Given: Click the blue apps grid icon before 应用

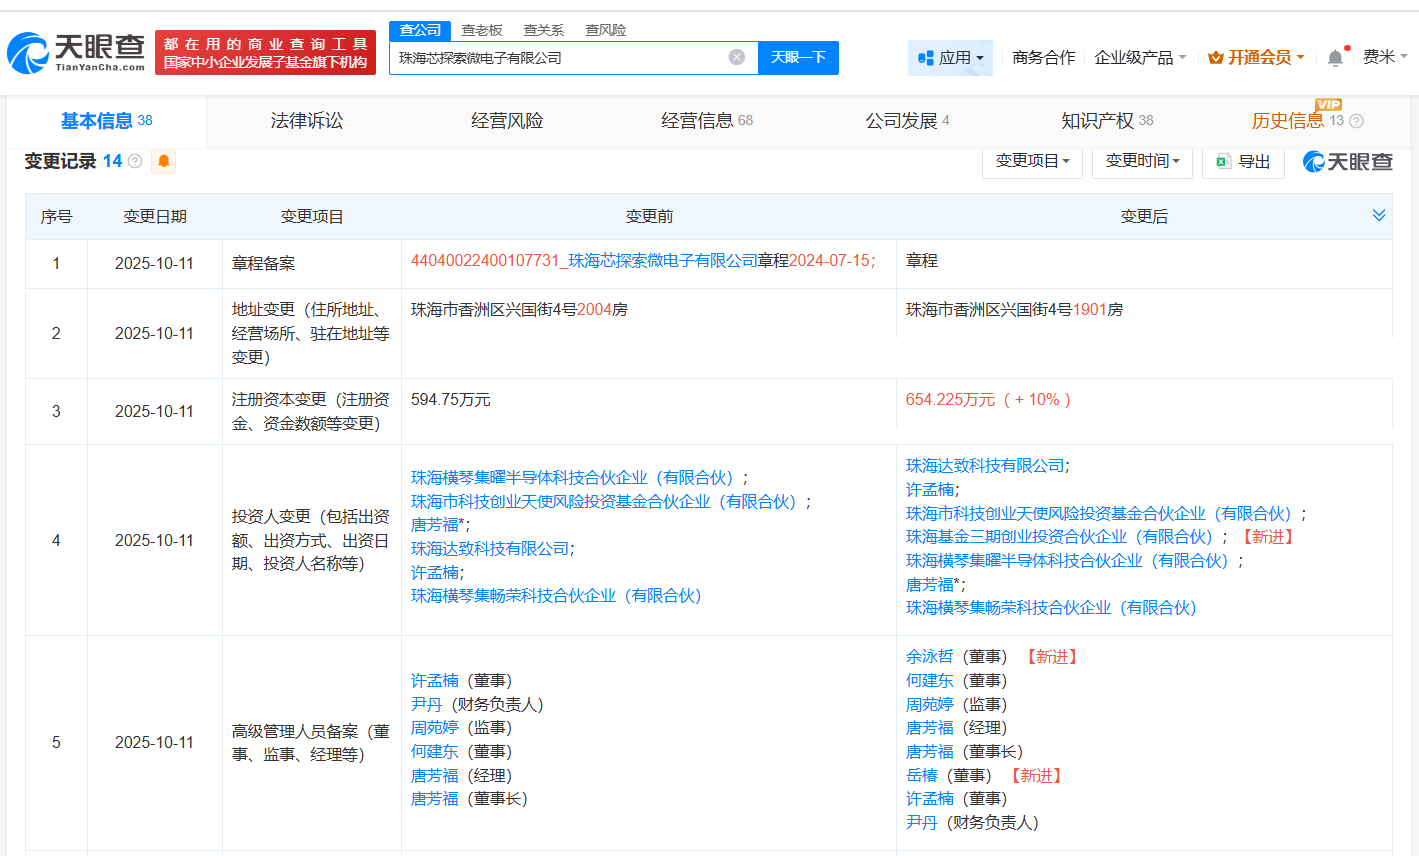Looking at the screenshot, I should 925,57.
